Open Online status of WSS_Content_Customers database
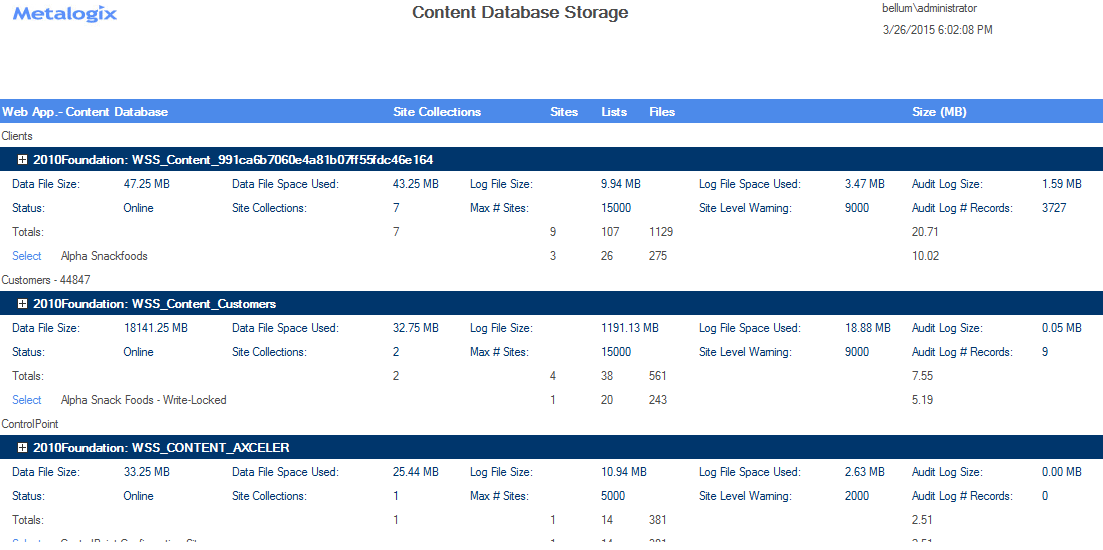Viewport: 1103px width, 550px height. coord(138,352)
